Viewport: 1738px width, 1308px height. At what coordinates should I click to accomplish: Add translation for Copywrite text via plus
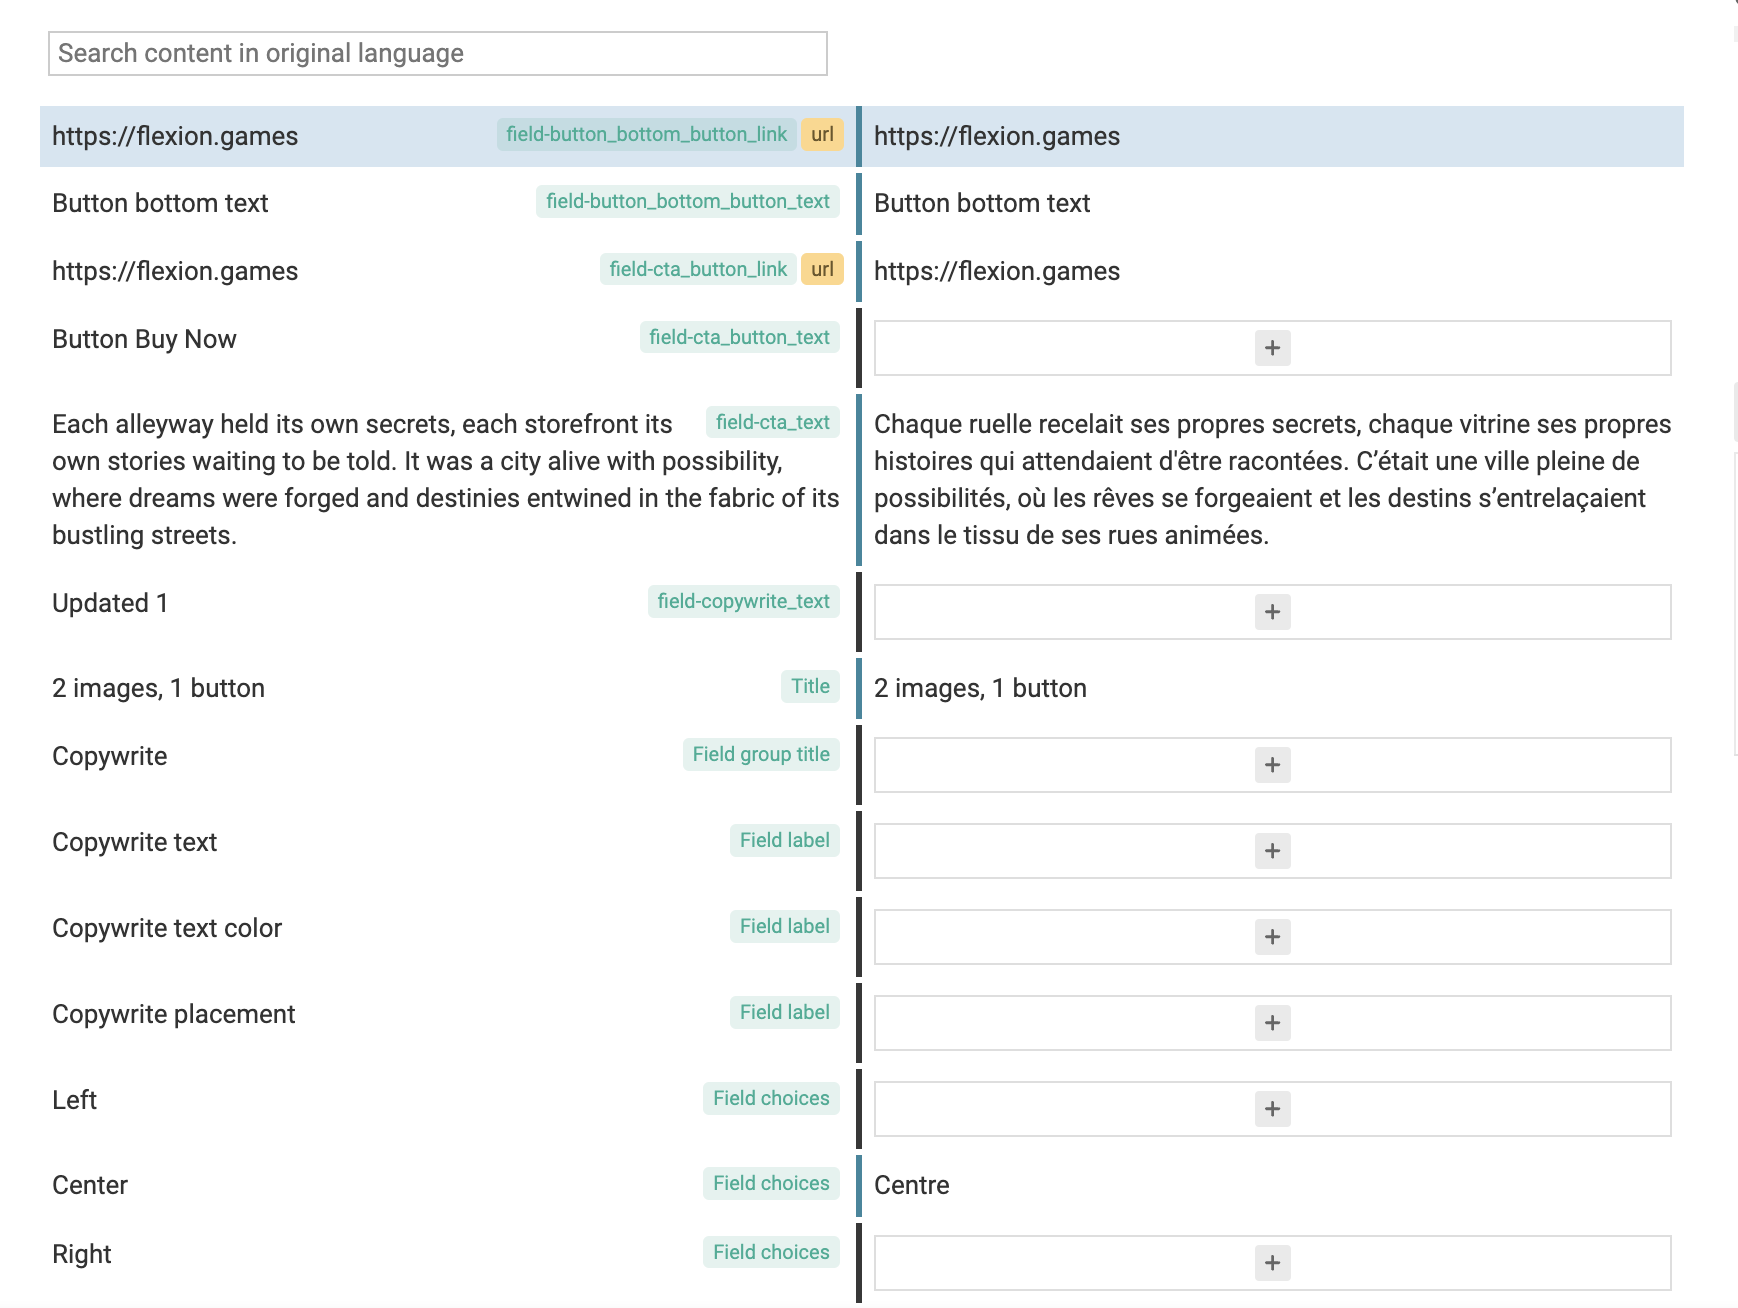pos(1272,851)
